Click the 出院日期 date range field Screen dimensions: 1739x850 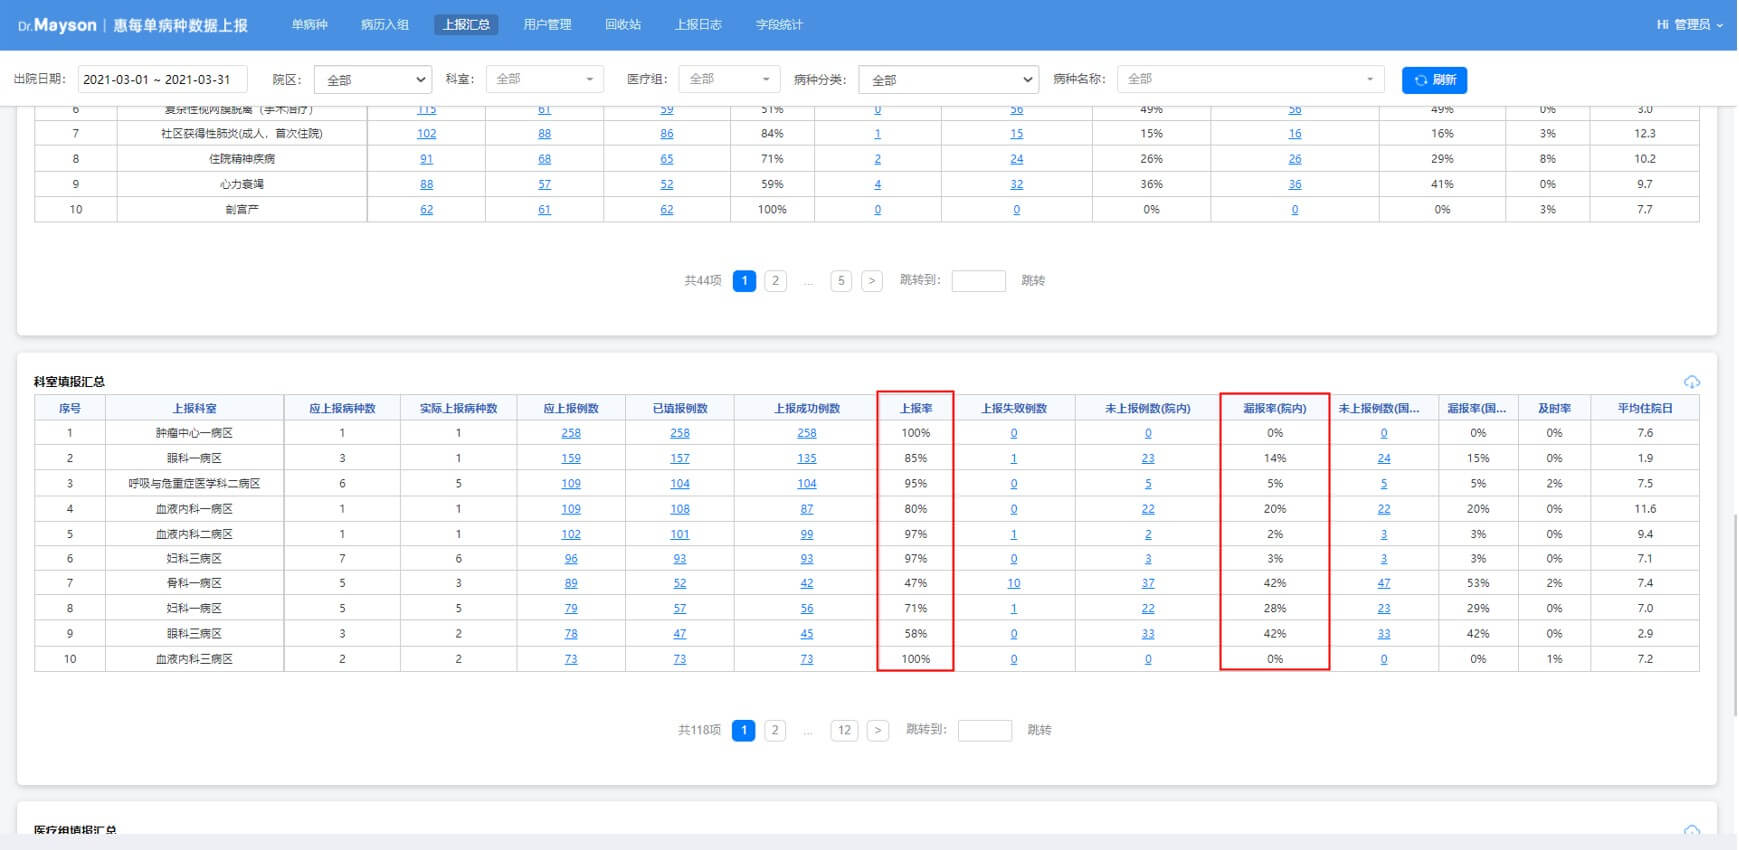coord(162,80)
